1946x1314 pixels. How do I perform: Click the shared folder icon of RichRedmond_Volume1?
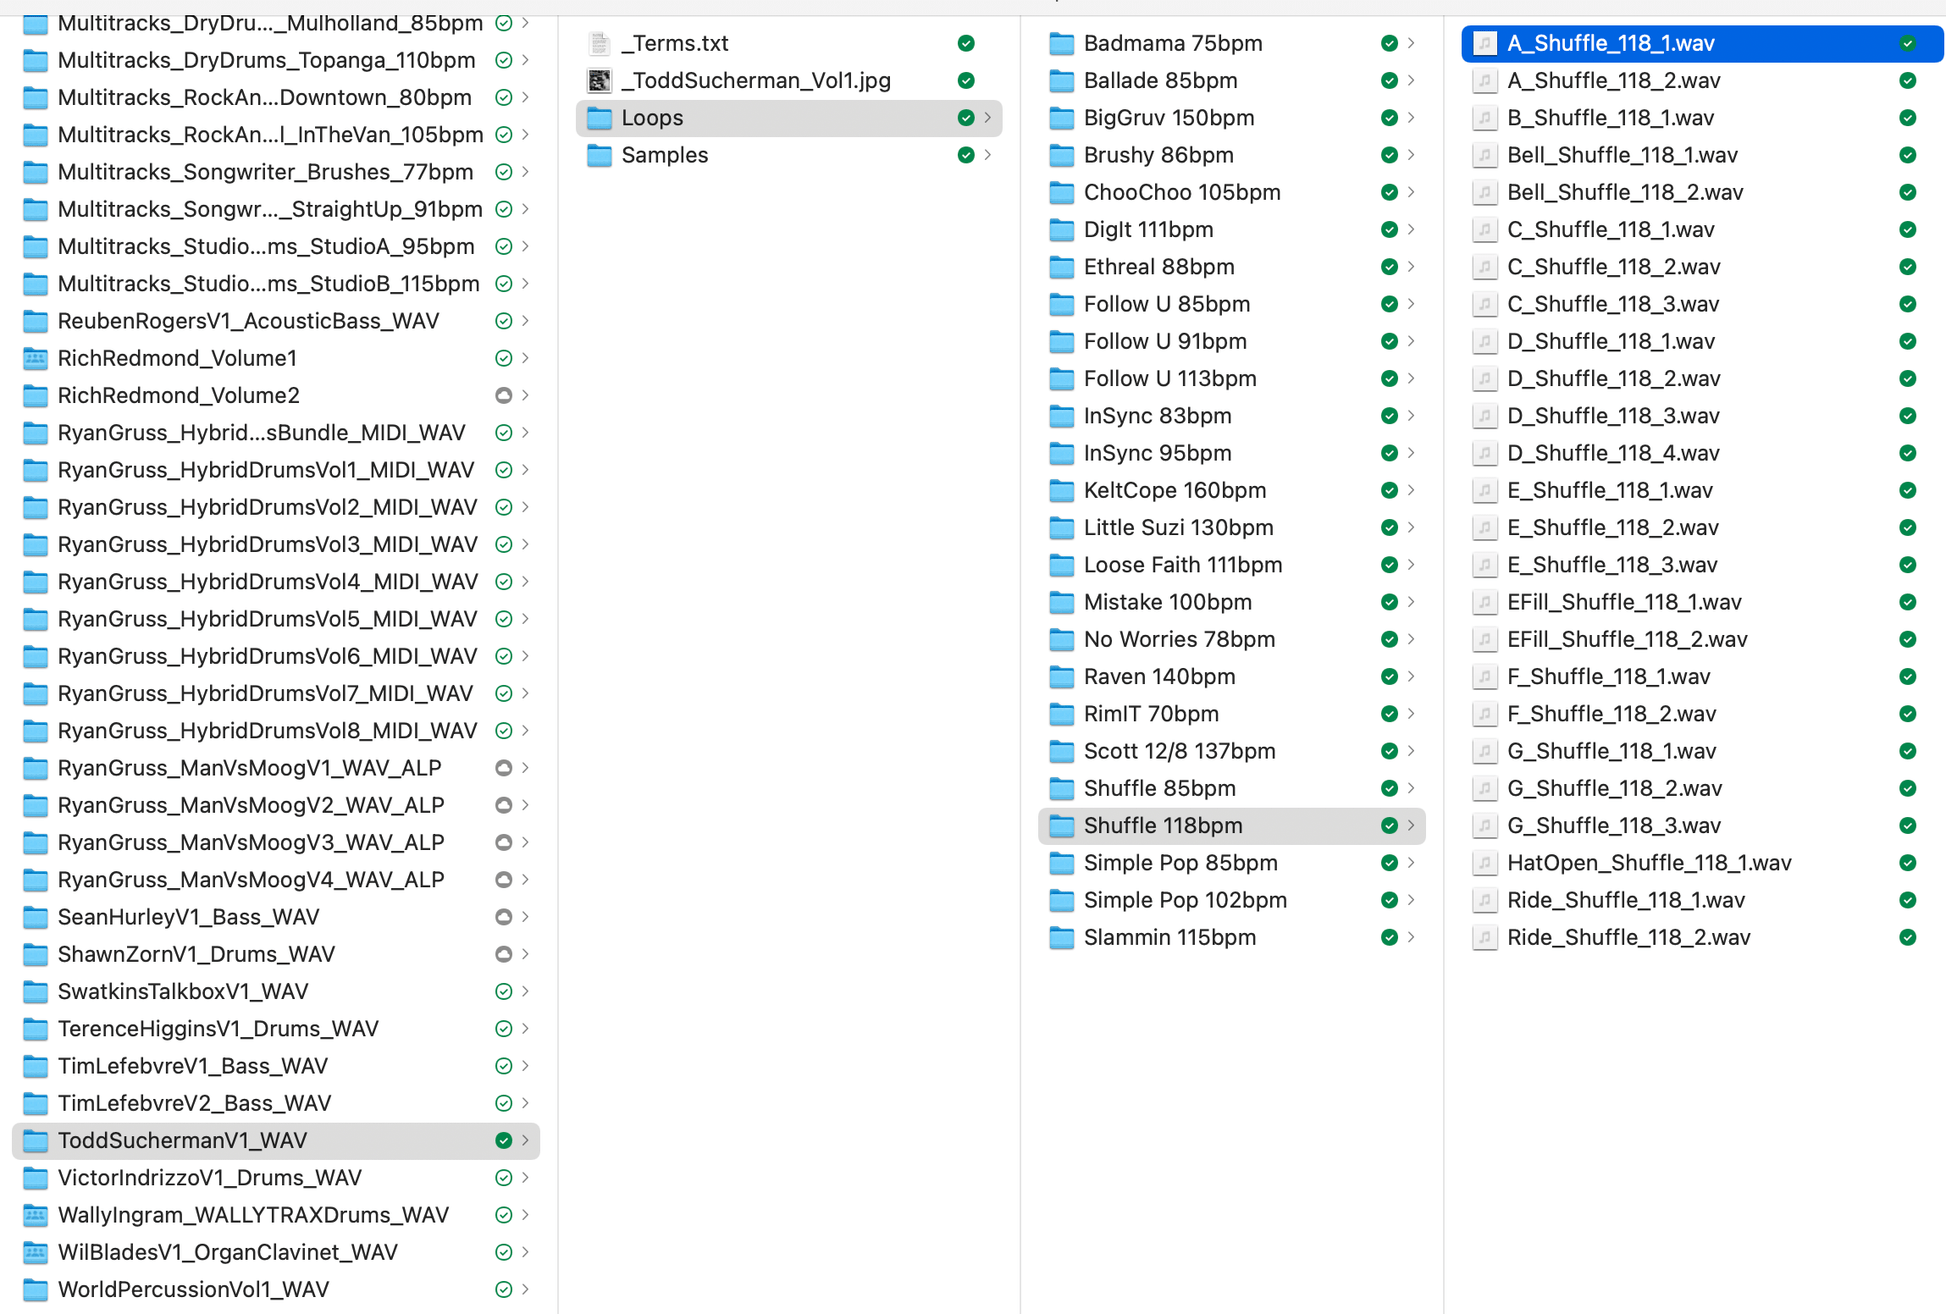coord(35,358)
